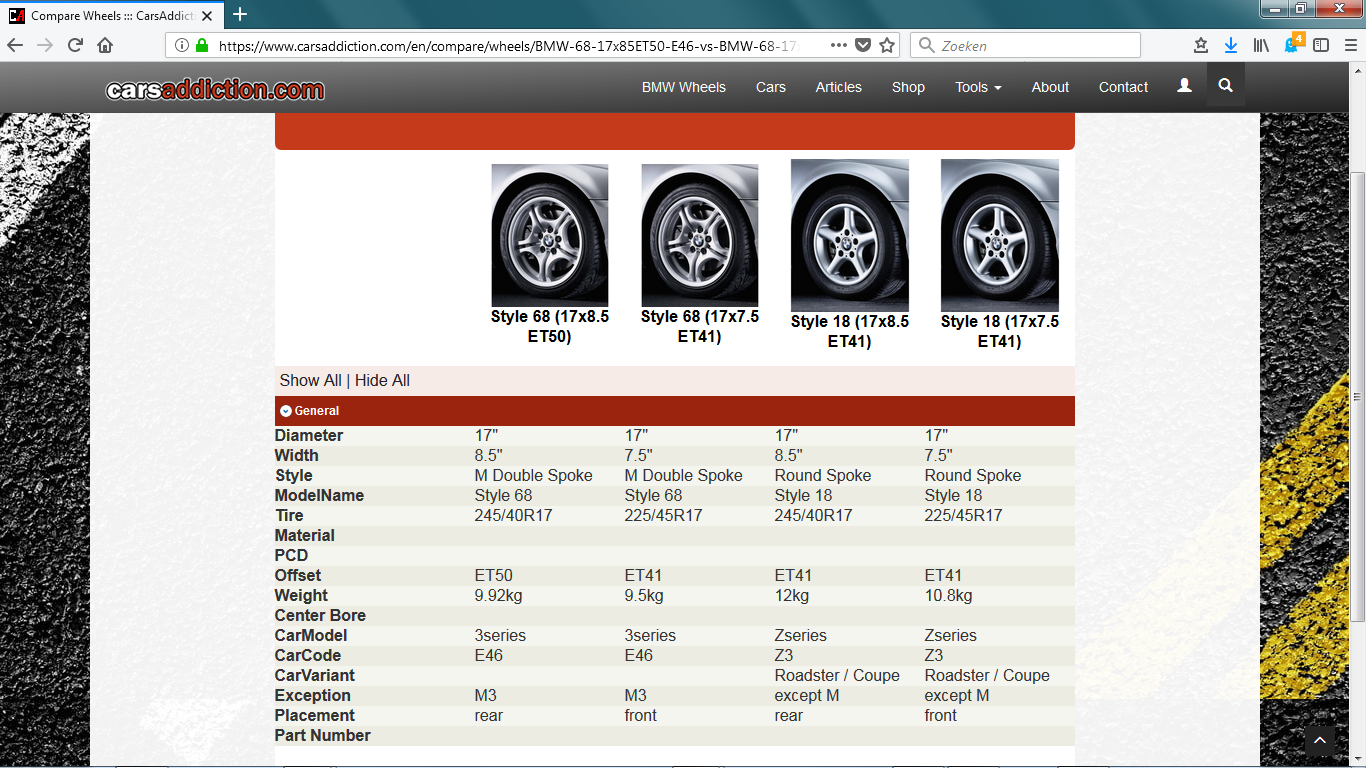1366x768 pixels.
Task: Collapse the General section chevron
Action: (x=286, y=411)
